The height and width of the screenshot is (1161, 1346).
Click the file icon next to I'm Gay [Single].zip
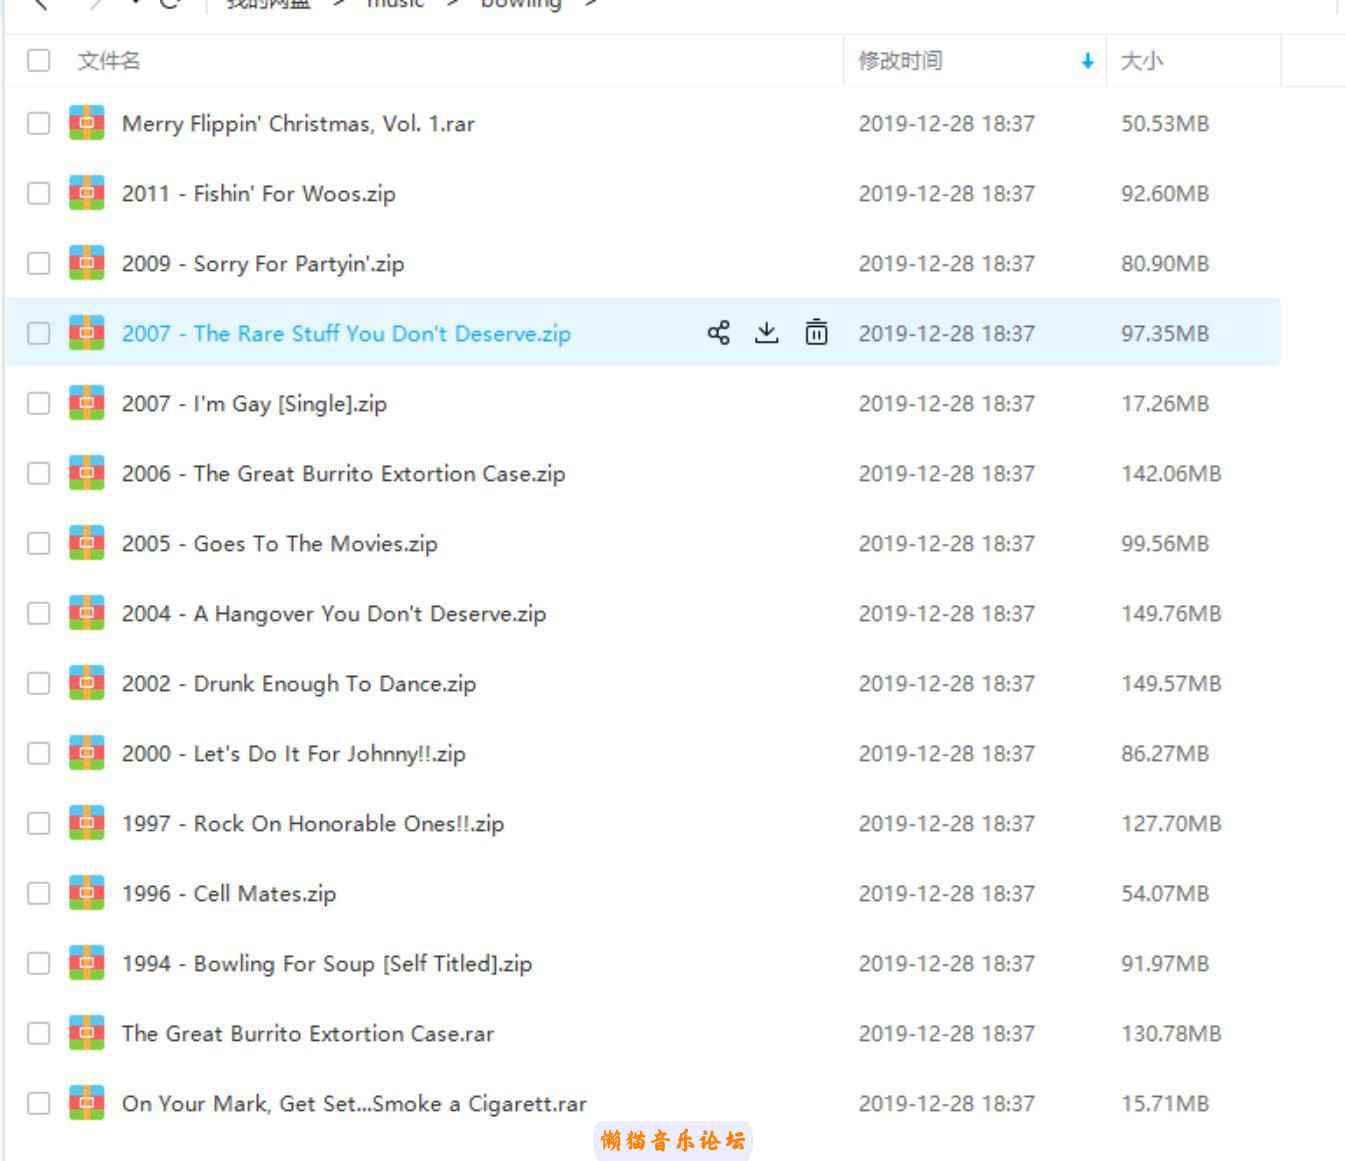point(86,403)
